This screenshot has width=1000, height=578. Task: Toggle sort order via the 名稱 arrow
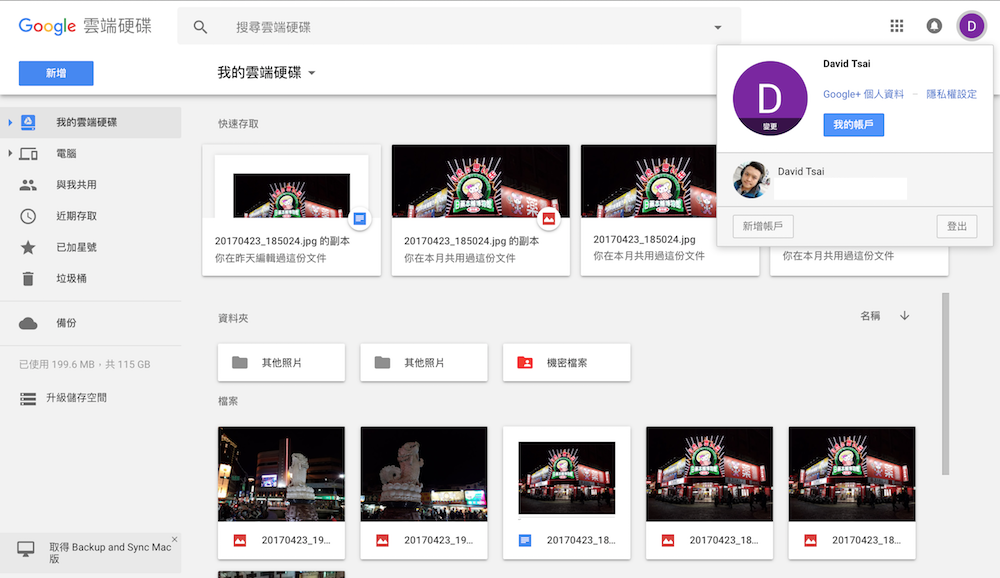tap(904, 314)
